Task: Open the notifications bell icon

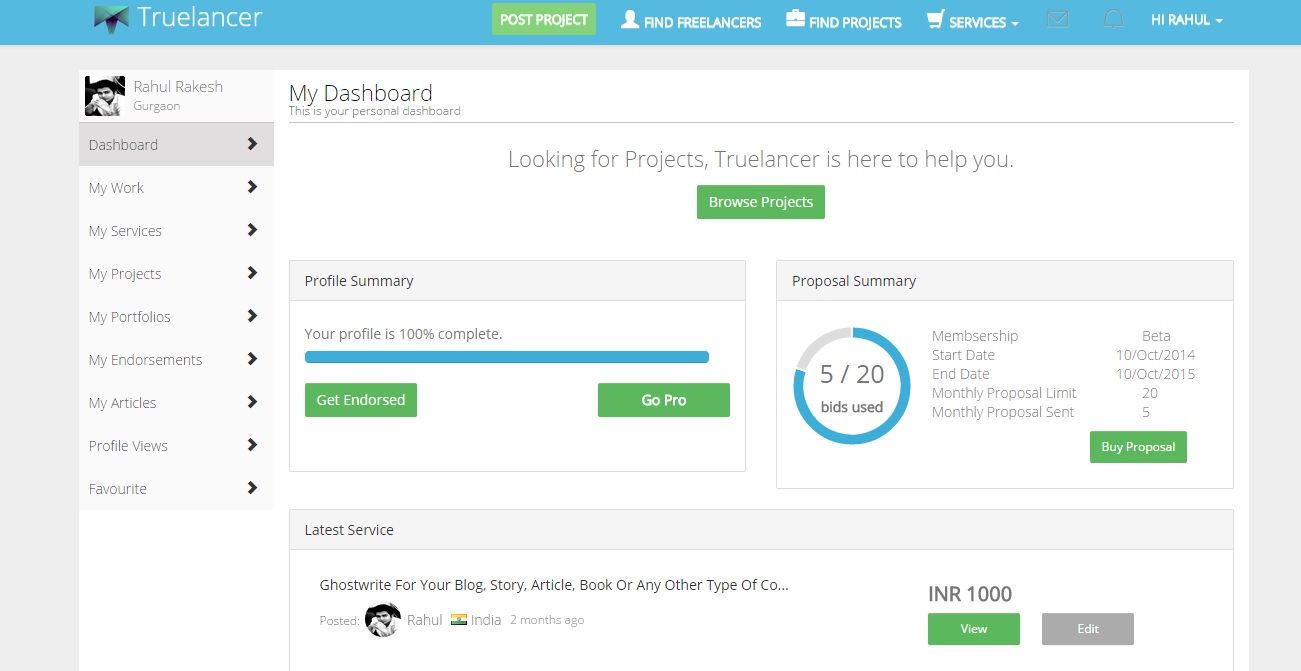Action: (1113, 19)
